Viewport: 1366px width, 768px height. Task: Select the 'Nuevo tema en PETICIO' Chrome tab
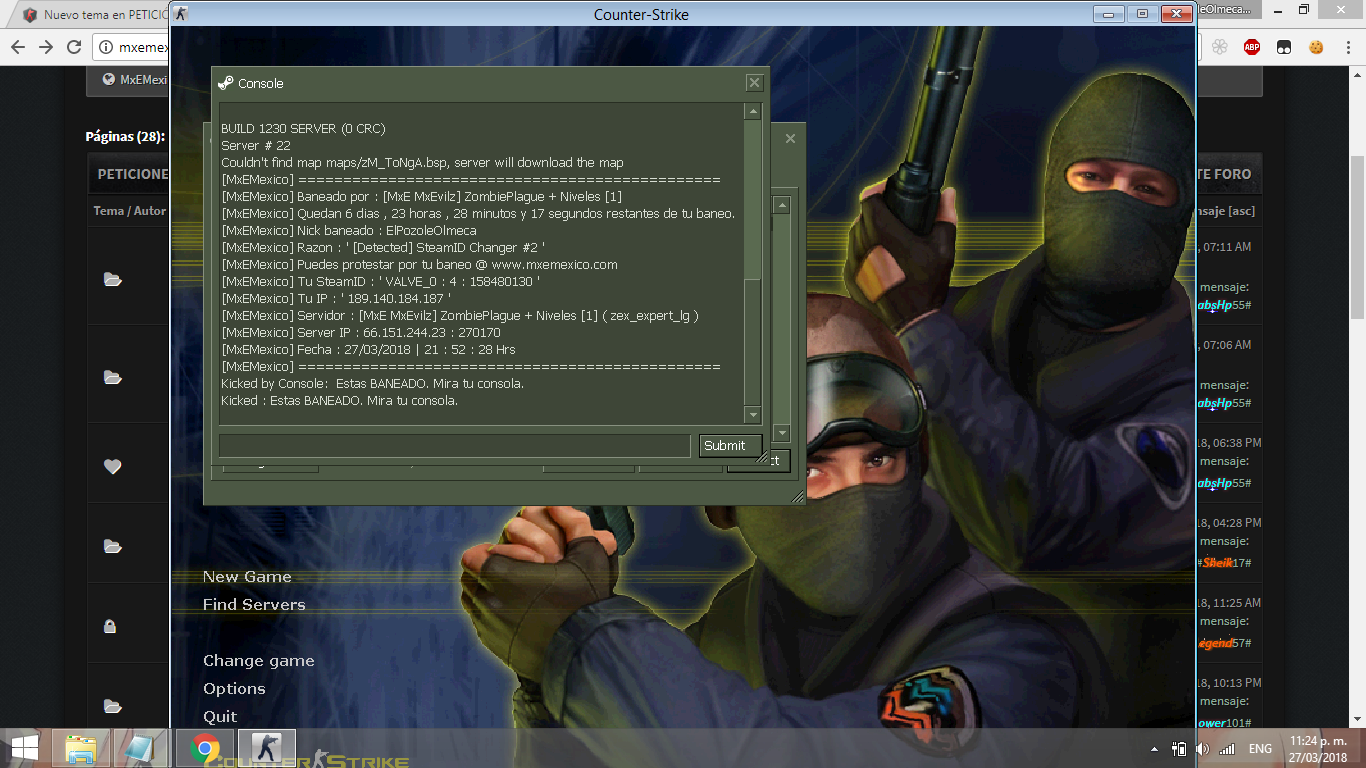pos(92,15)
